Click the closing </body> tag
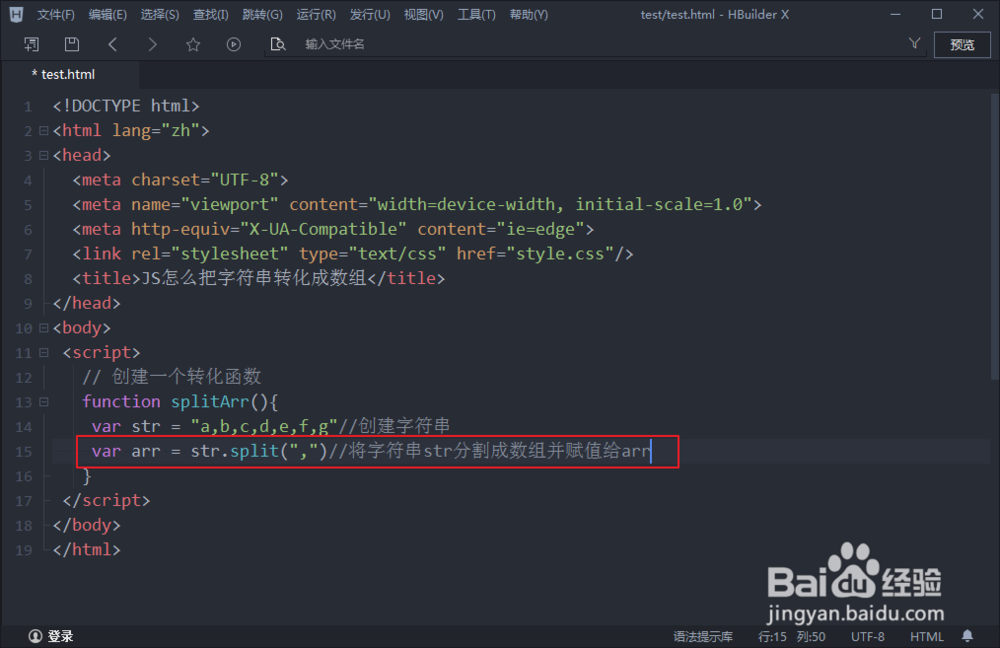 tap(87, 525)
